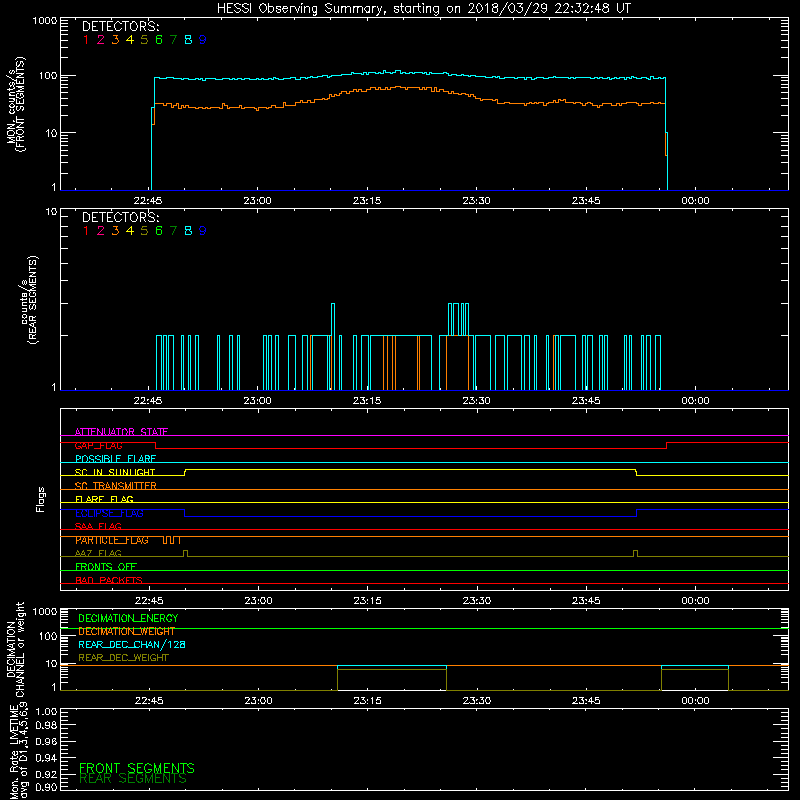The width and height of the screenshot is (800, 800).
Task: Click the 1000 tick on the front segments axis
Action: click(45, 21)
